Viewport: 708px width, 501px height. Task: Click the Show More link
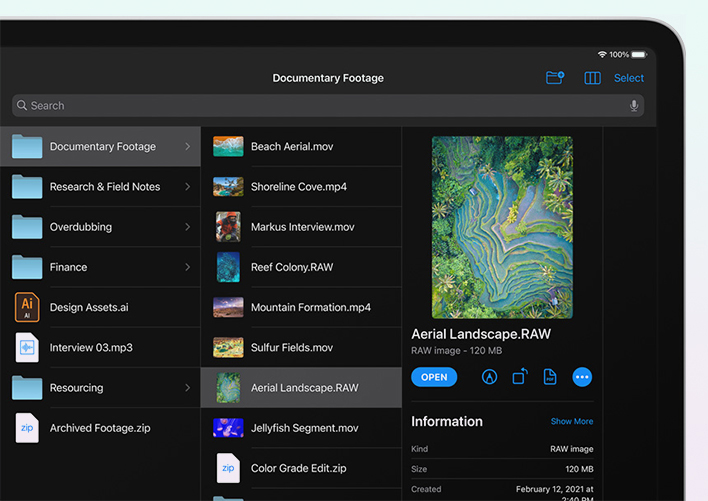[571, 421]
